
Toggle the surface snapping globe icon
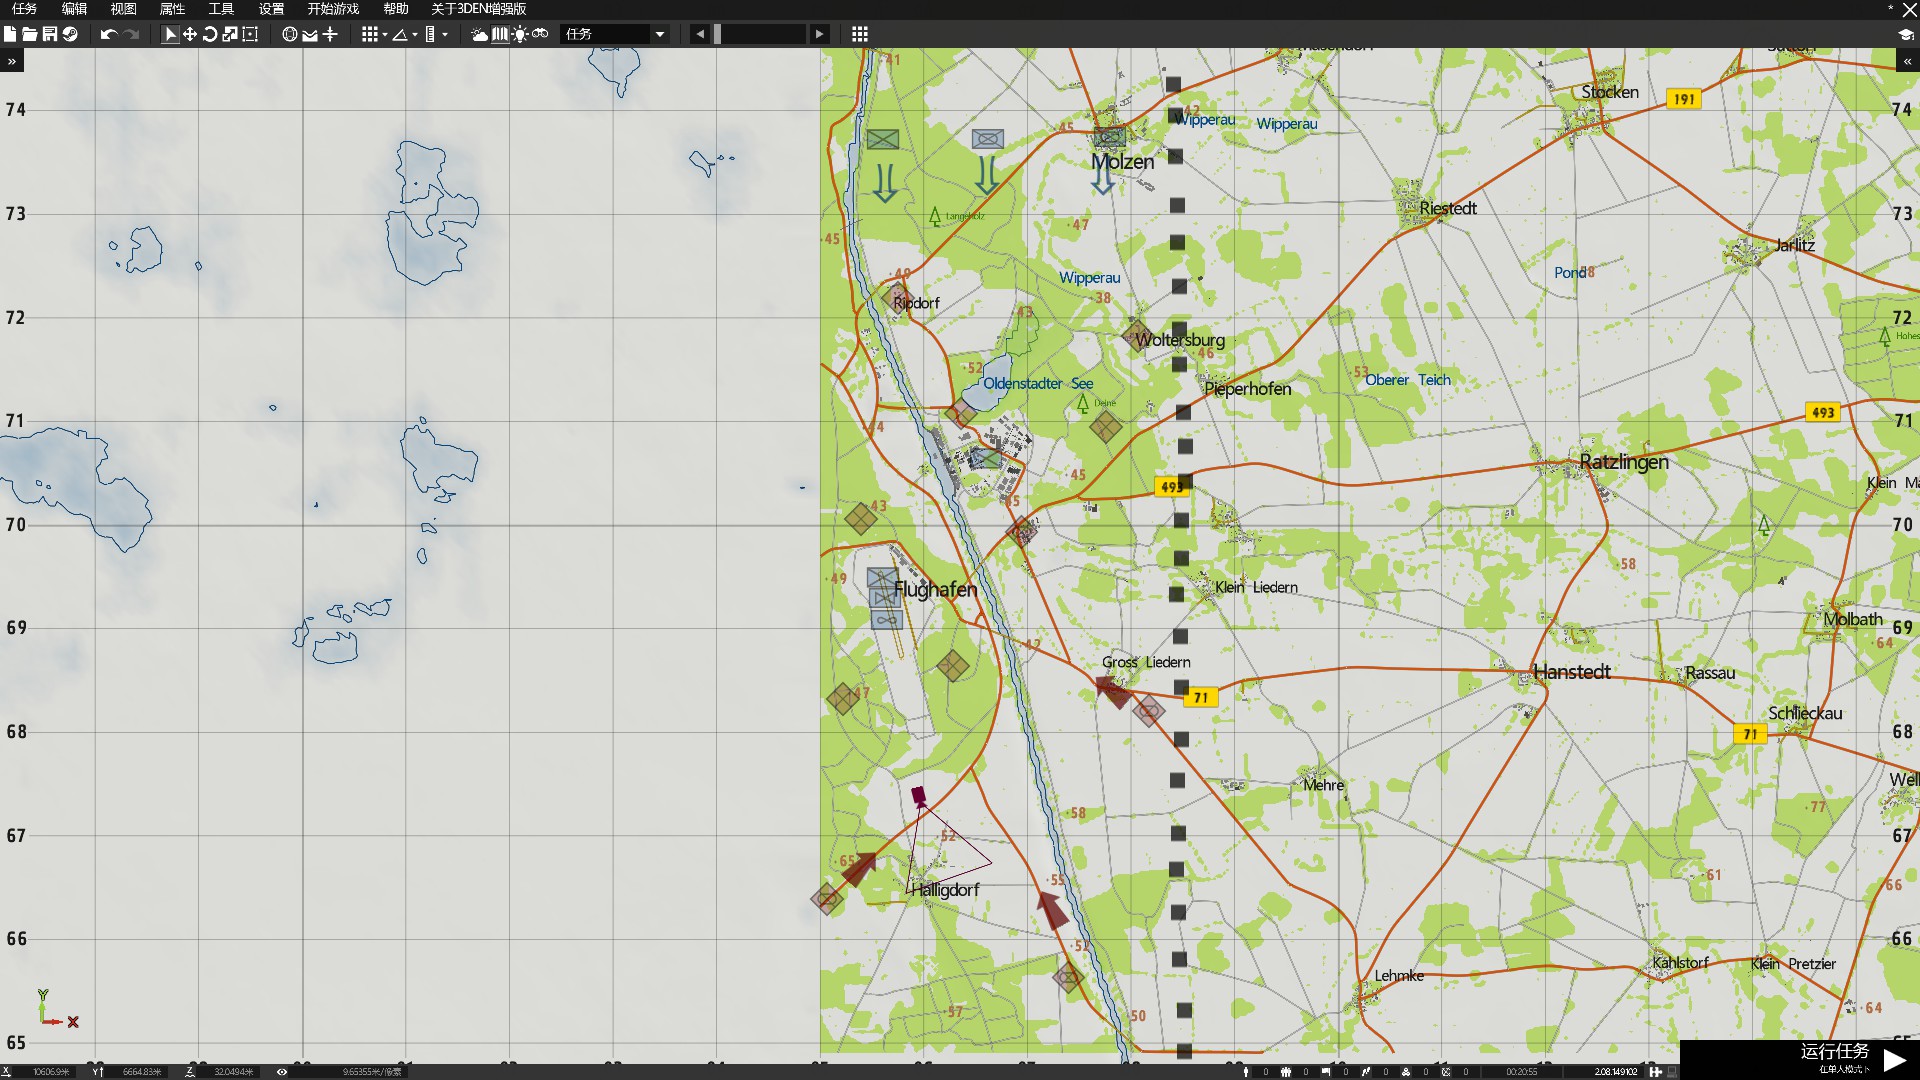[289, 34]
